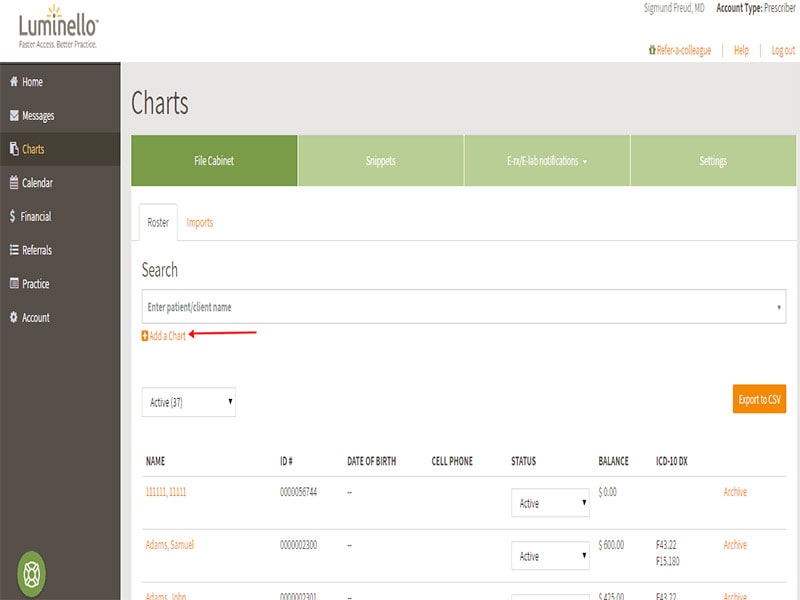800x600 pixels.
Task: Archive the Adams, Samuel chart
Action: pos(735,544)
